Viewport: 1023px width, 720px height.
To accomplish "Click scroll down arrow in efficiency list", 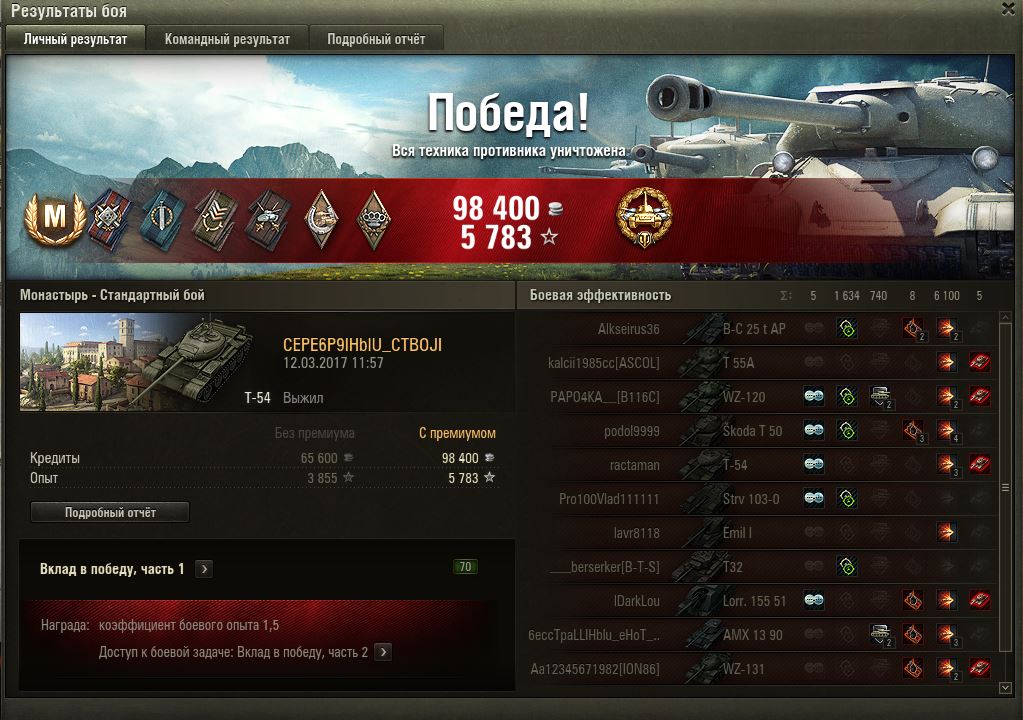I will point(1005,687).
